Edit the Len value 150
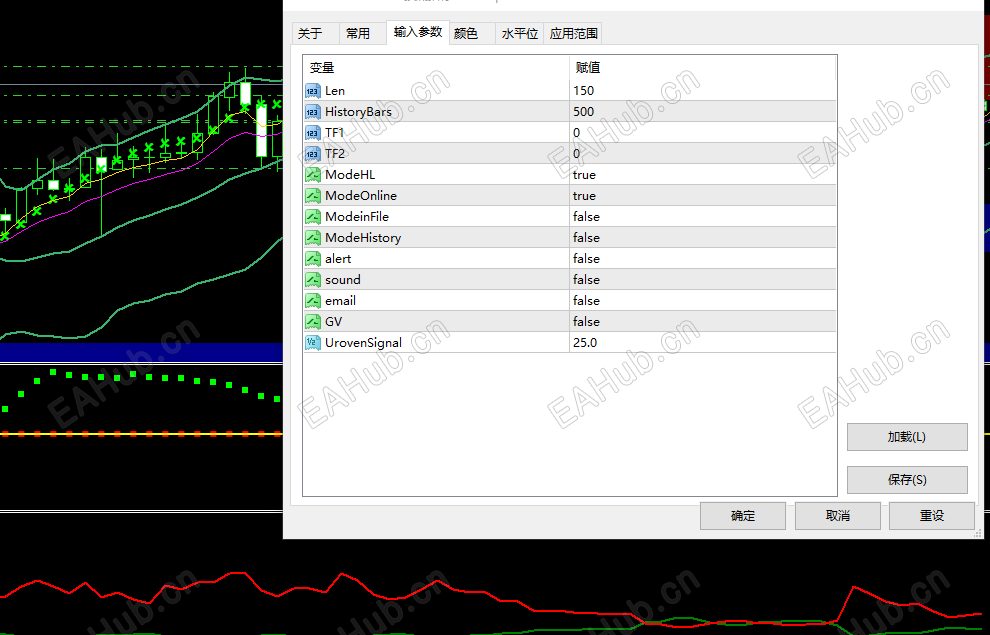The width and height of the screenshot is (990, 635). [703, 91]
